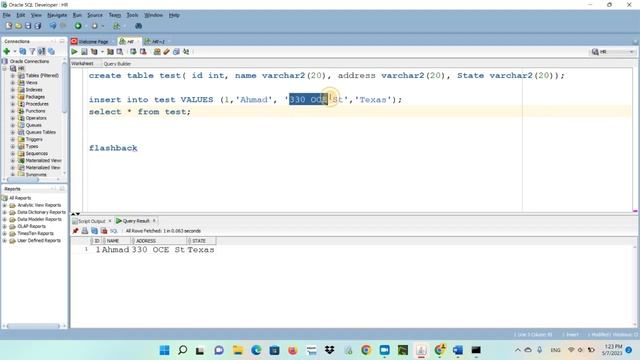Expand the Tables (Filtered) node

pyautogui.click(x=13, y=76)
